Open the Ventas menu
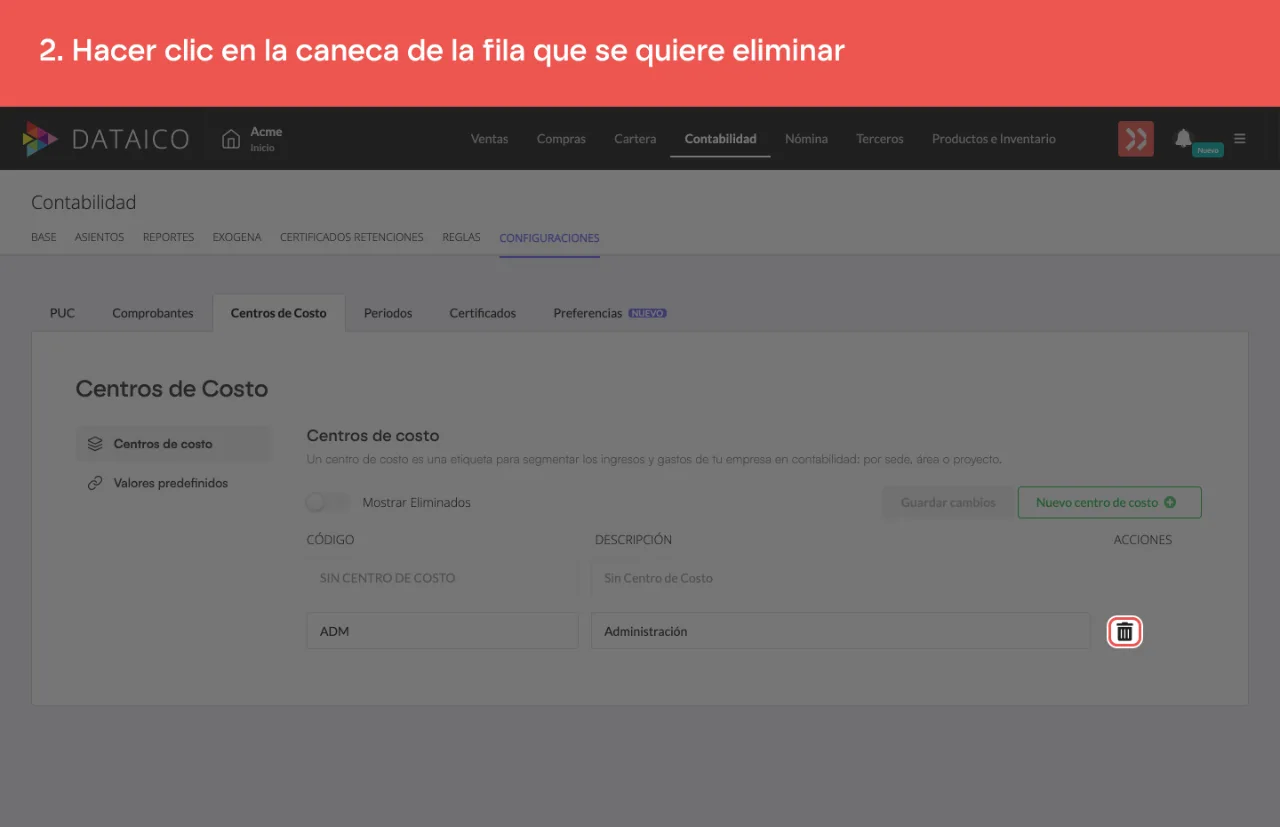1280x827 pixels. coord(490,139)
